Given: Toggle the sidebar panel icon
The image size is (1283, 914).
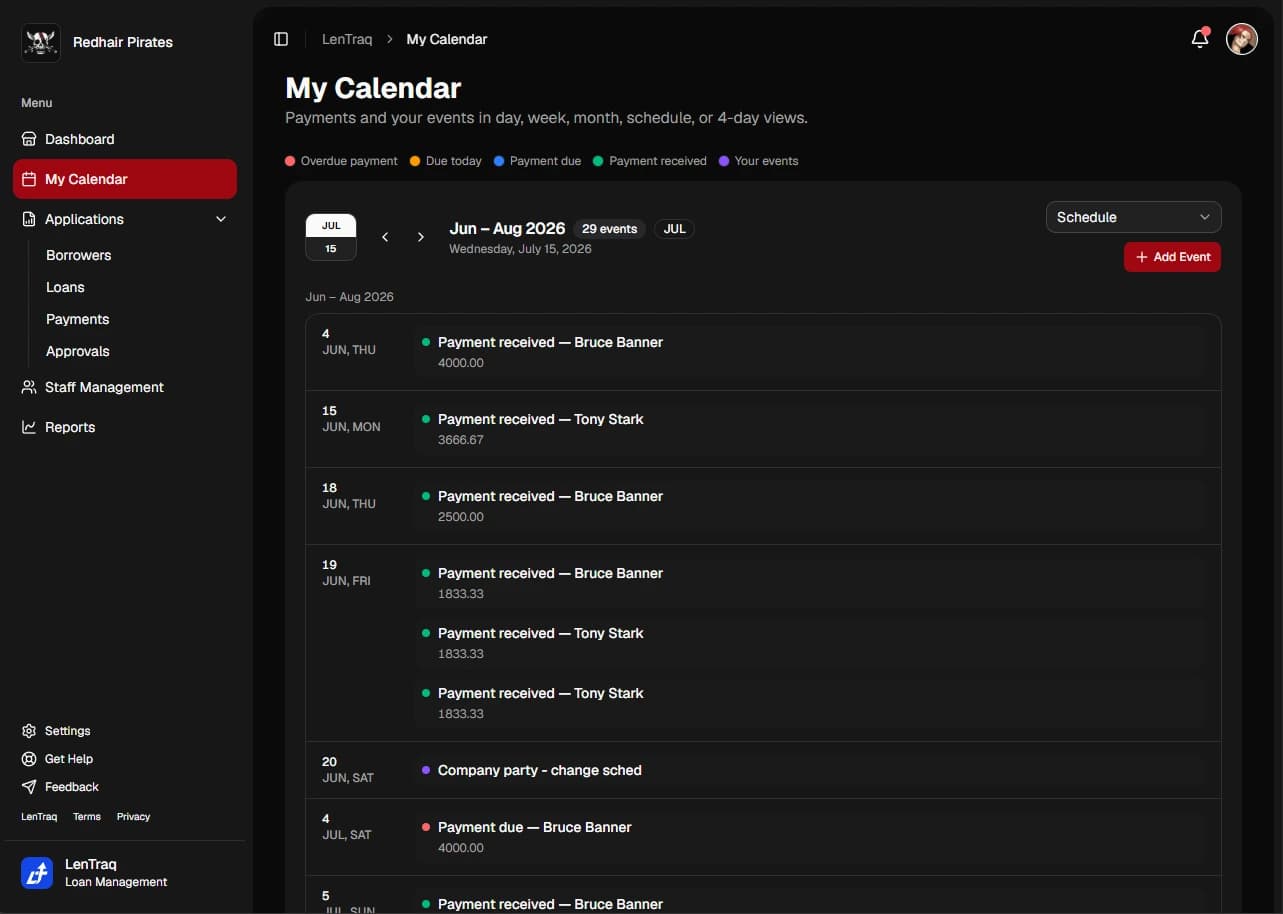Looking at the screenshot, I should click(281, 39).
